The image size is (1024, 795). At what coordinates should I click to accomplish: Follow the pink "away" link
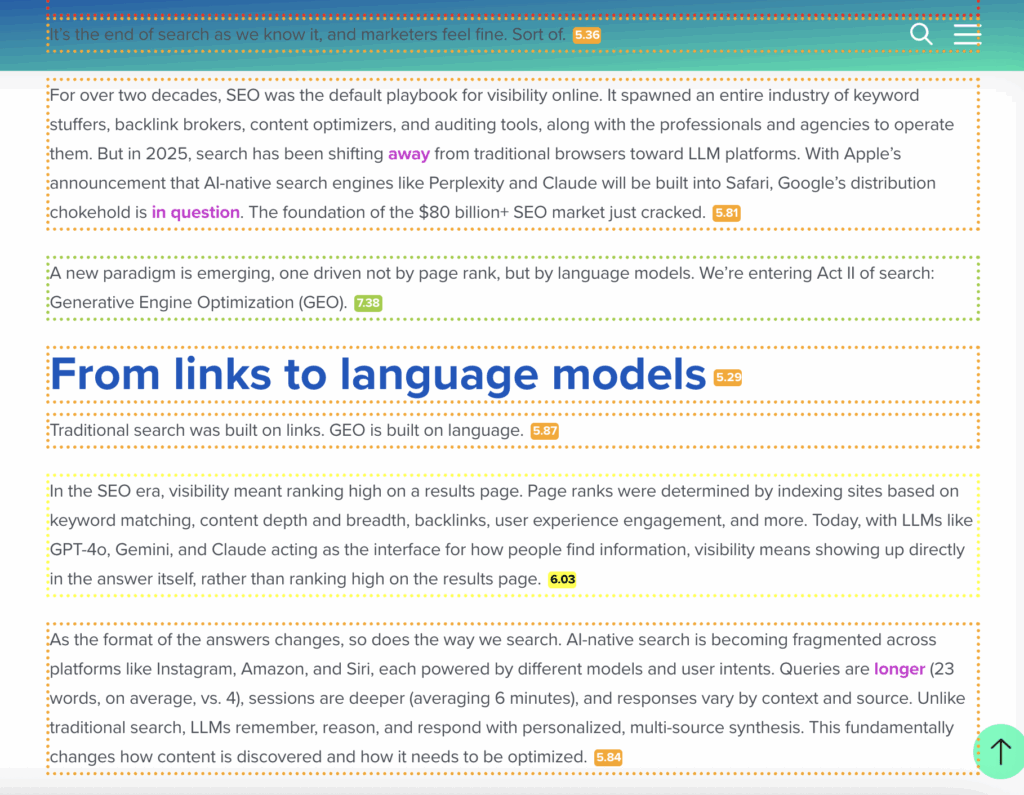[x=408, y=154]
